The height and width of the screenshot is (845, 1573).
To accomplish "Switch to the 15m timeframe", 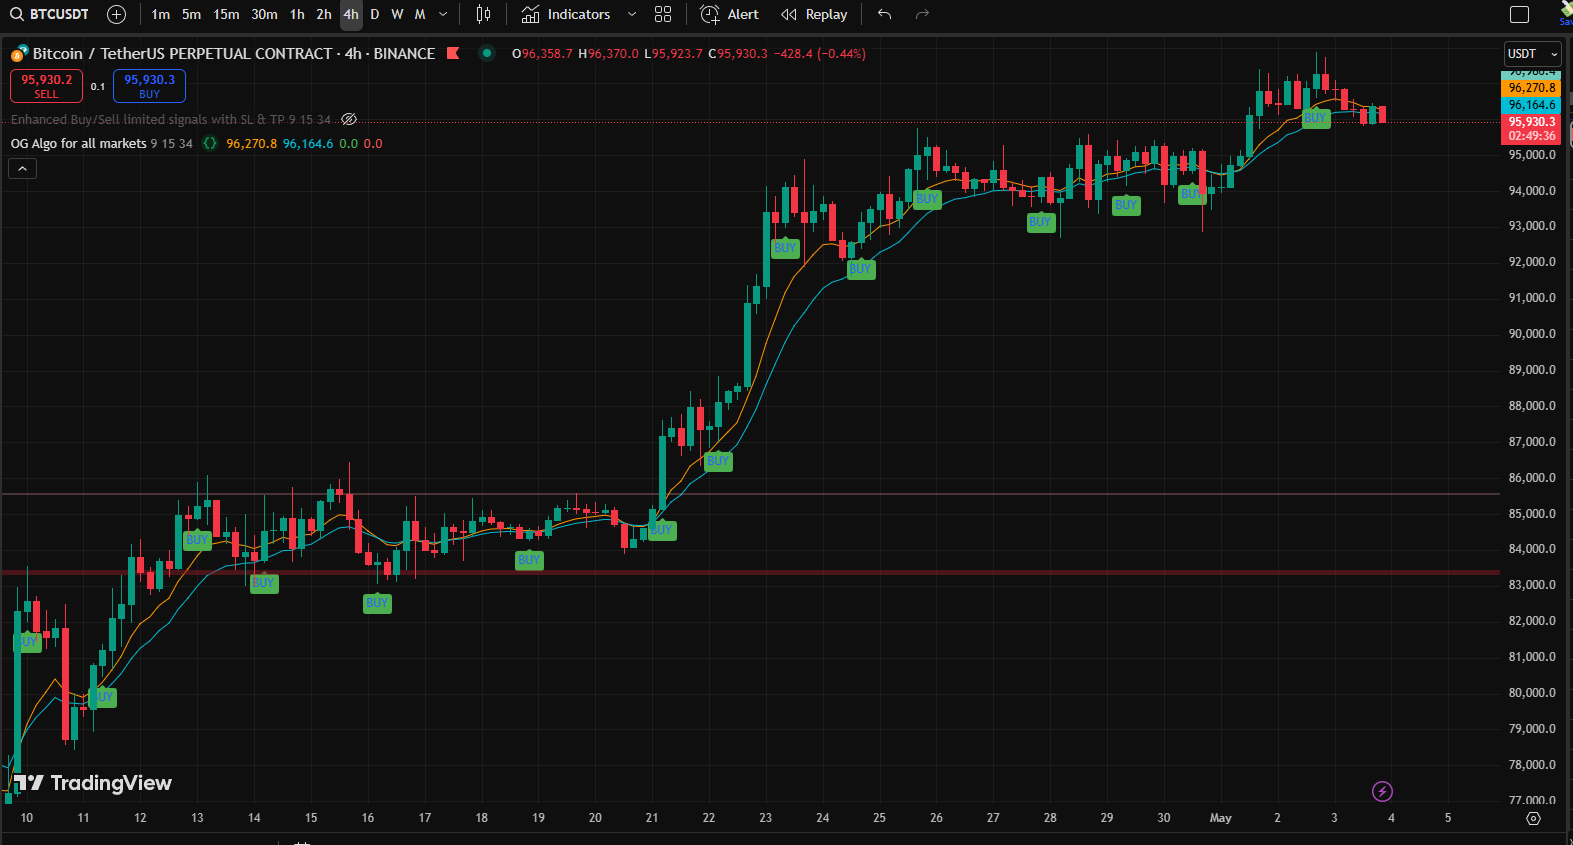I will tap(227, 14).
